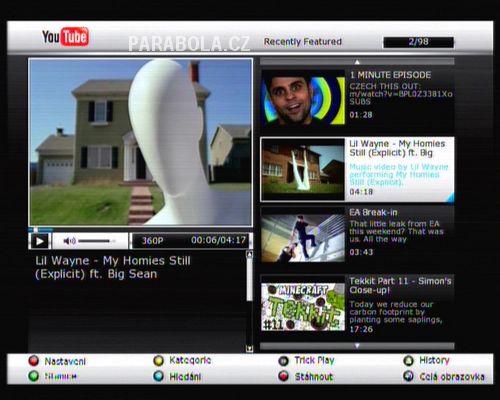The image size is (500, 400).
Task: Click the green circle icon in the bottom bar
Action: 34,376
